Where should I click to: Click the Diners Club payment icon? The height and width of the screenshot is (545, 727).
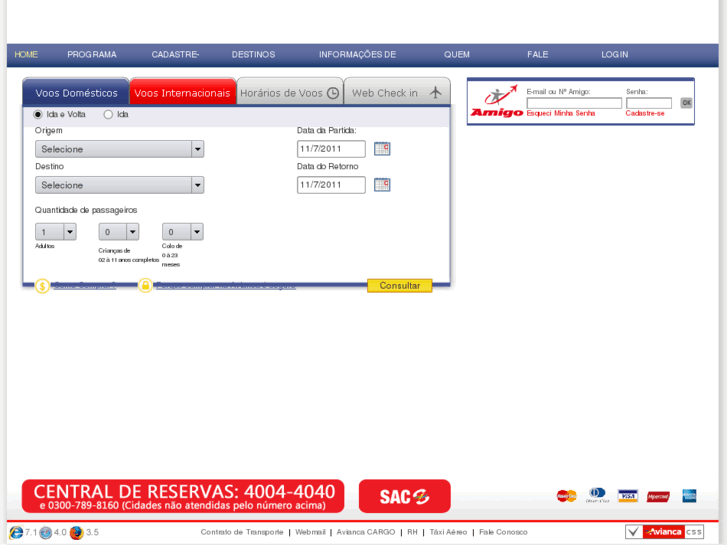597,495
